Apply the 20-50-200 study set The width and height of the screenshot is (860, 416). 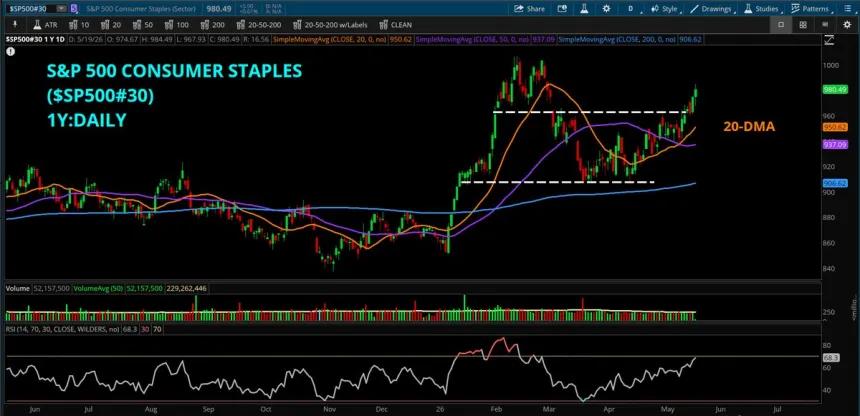[260, 25]
